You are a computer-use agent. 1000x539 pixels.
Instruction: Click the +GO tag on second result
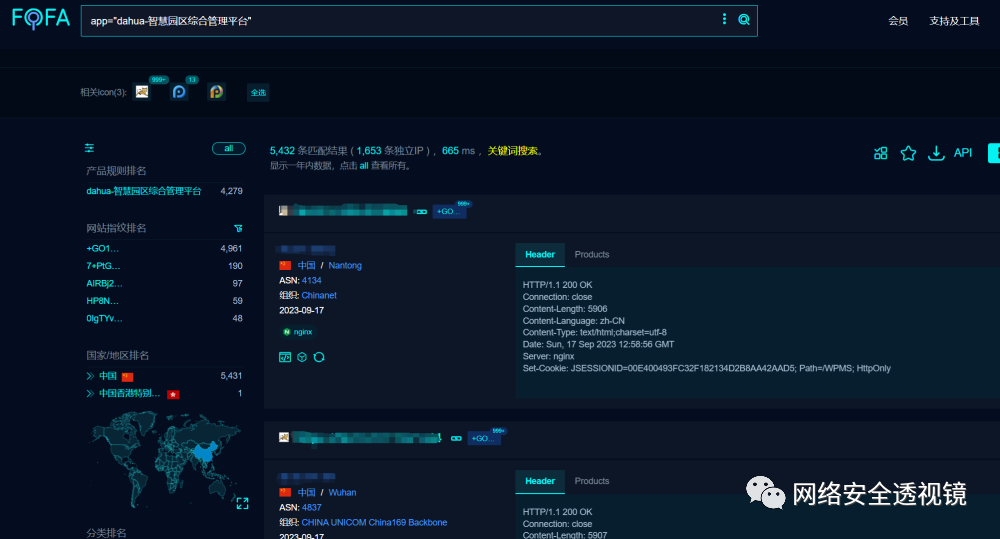coord(483,438)
